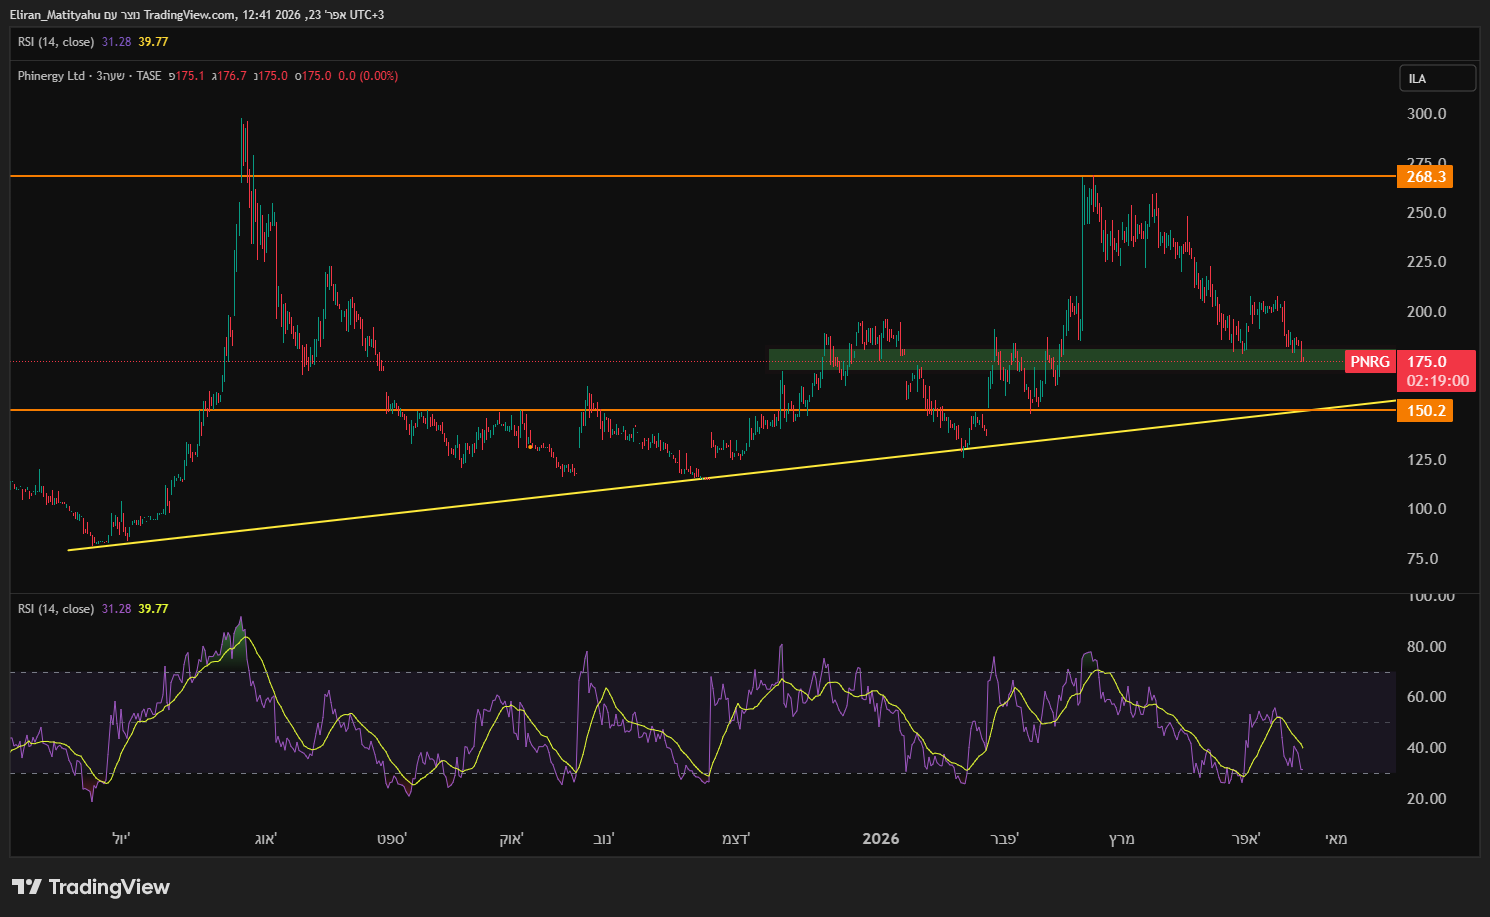
Task: Click the Phinergy Ltd symbol title
Action: (51, 76)
